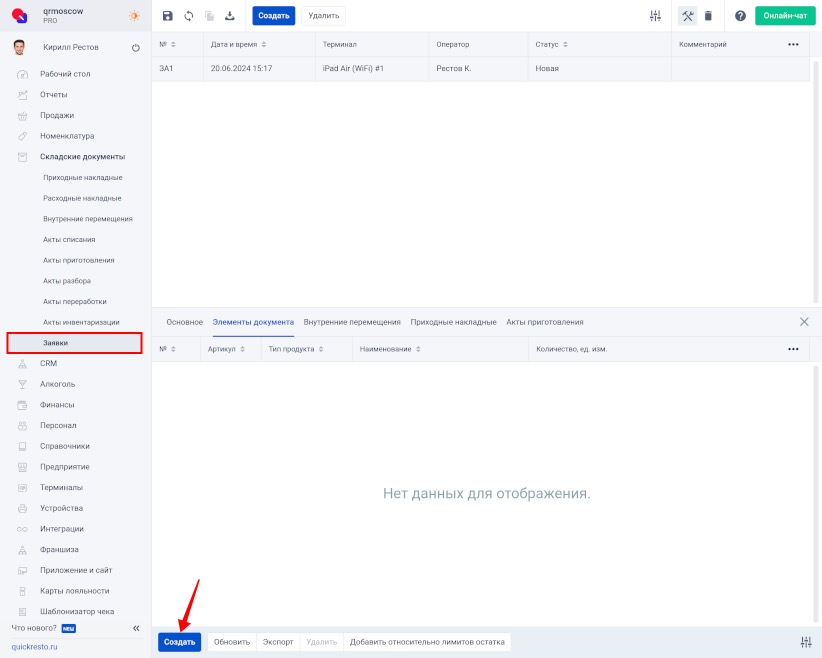Open the three dots menu in elements table header

tap(793, 349)
